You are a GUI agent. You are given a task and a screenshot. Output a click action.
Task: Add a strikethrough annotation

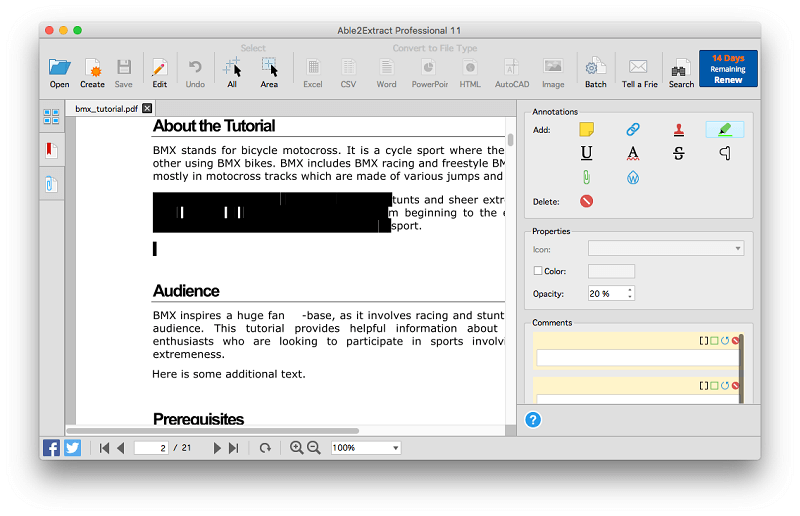click(679, 153)
